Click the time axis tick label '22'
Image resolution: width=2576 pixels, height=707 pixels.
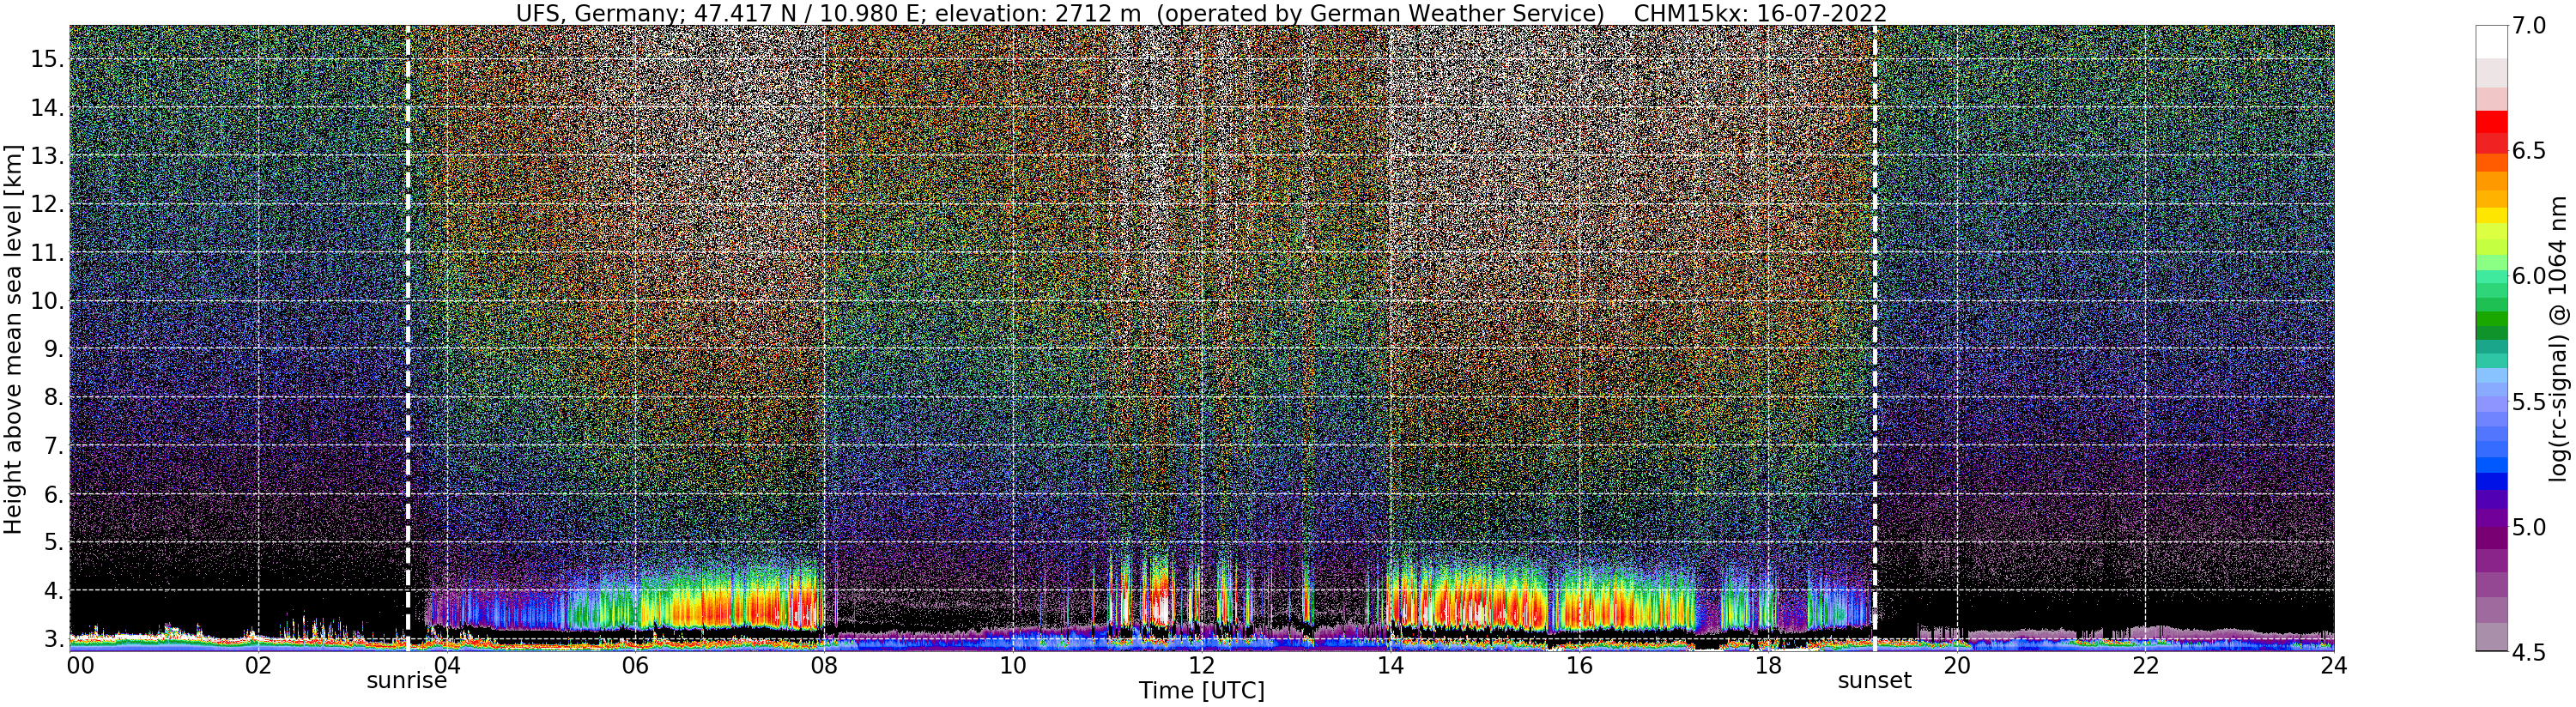point(2144,665)
